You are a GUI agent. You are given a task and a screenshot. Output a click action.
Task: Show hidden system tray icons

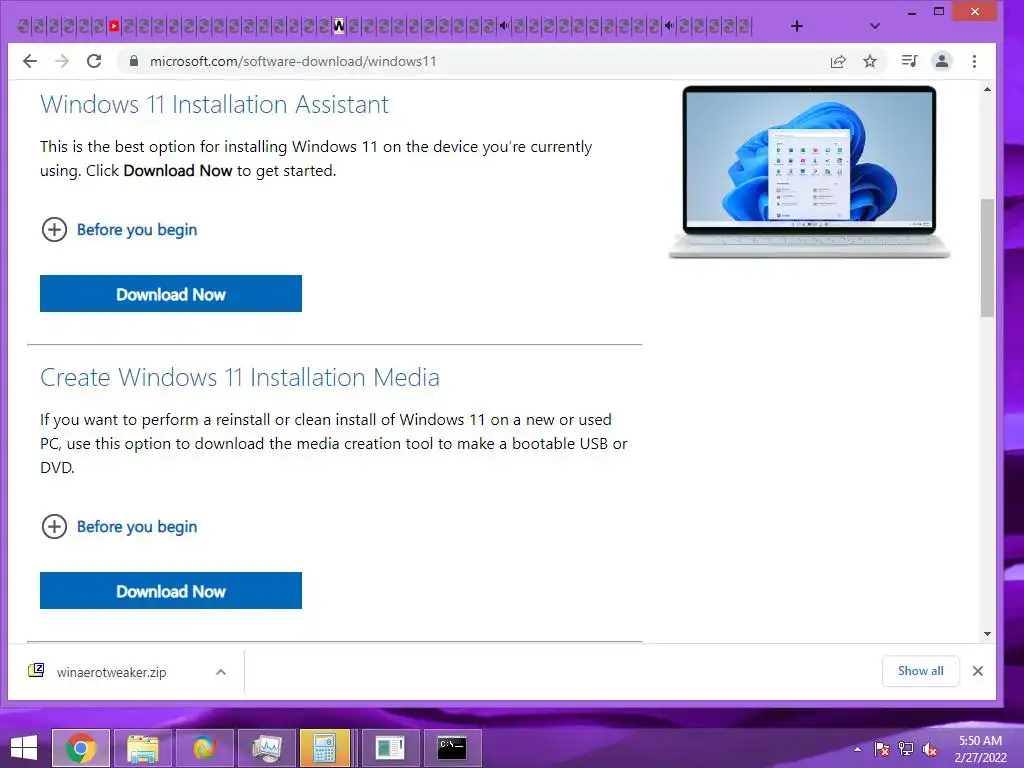pyautogui.click(x=857, y=749)
